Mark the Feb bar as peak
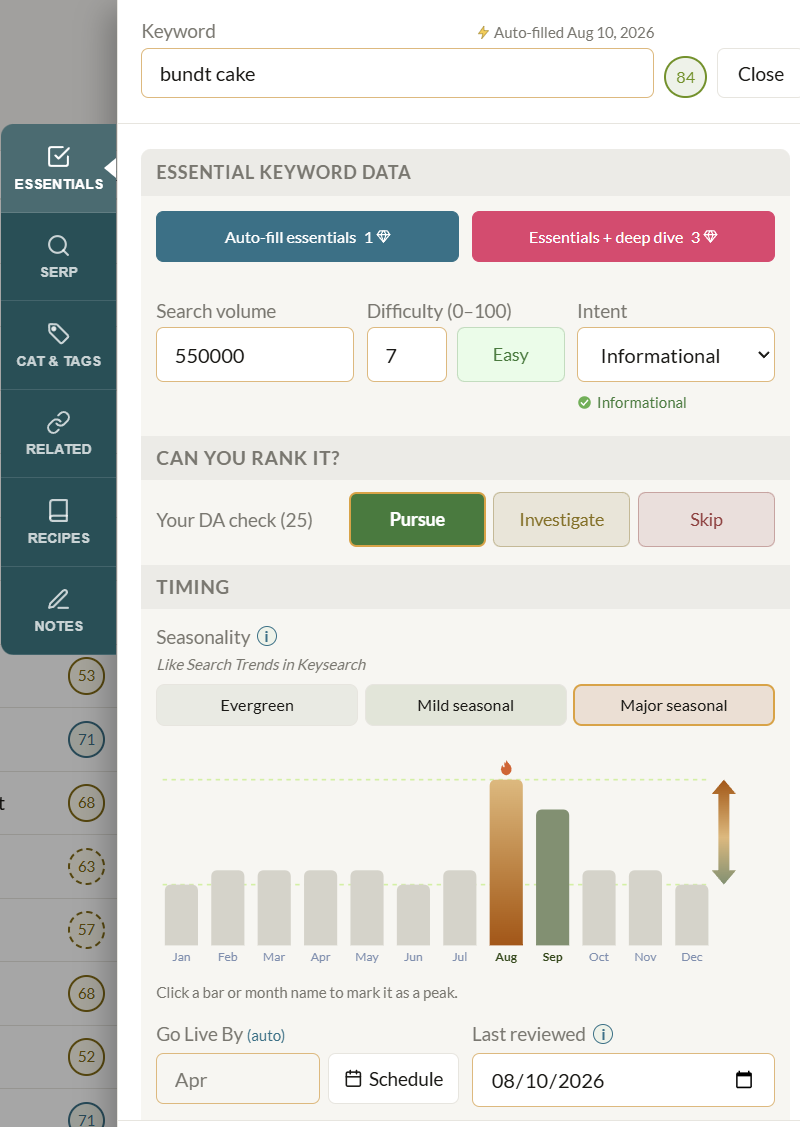Image resolution: width=800 pixels, height=1127 pixels. (x=228, y=908)
